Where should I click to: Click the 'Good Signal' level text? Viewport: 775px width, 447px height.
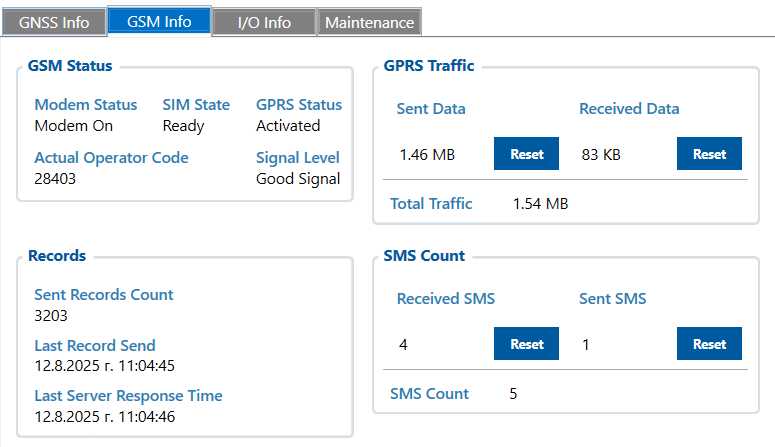pos(298,179)
